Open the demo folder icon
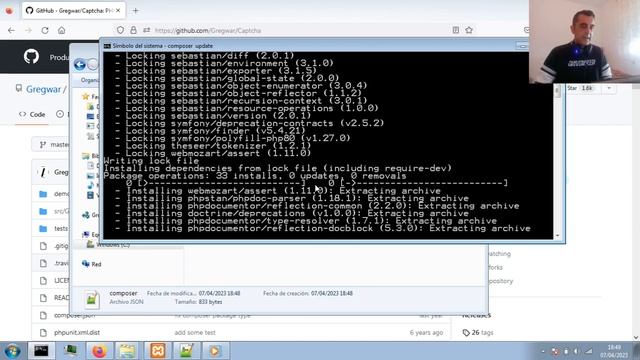This screenshot has width=640, height=360. point(43,194)
